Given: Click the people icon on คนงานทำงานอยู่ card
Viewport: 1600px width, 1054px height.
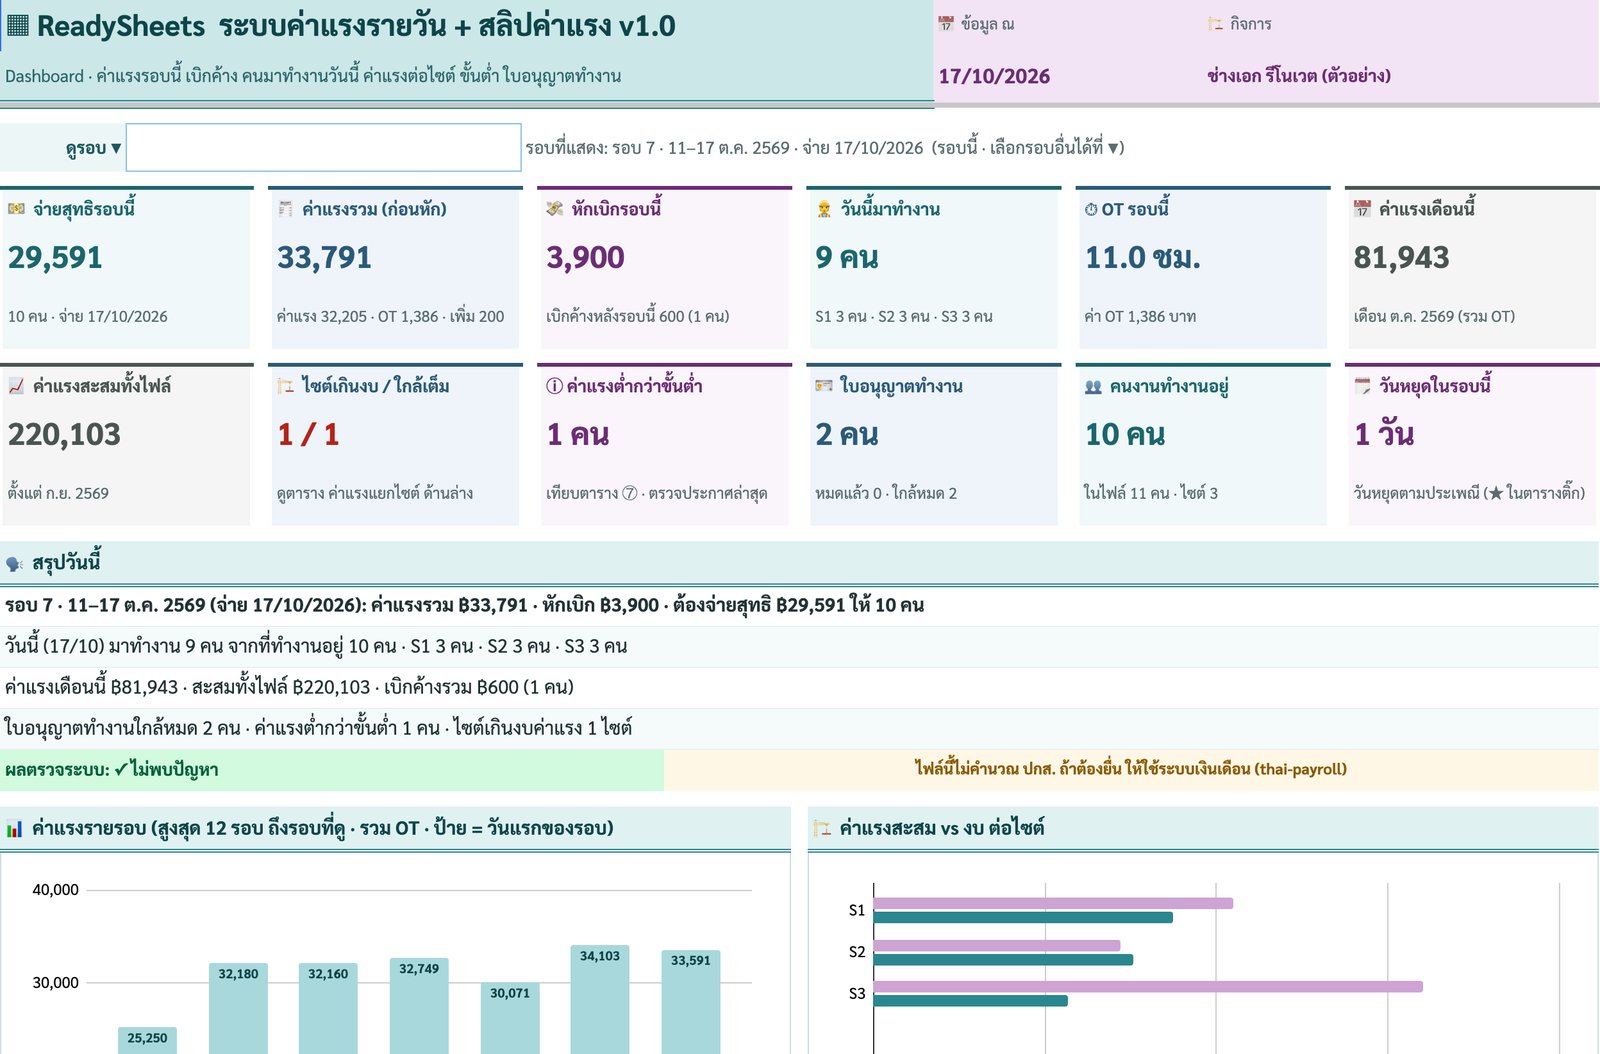Looking at the screenshot, I should coord(1093,386).
